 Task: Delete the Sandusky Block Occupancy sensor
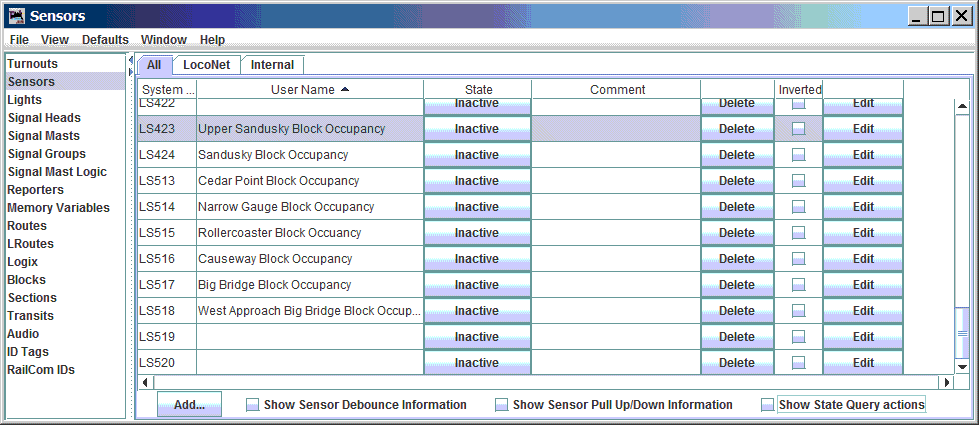[x=737, y=155]
